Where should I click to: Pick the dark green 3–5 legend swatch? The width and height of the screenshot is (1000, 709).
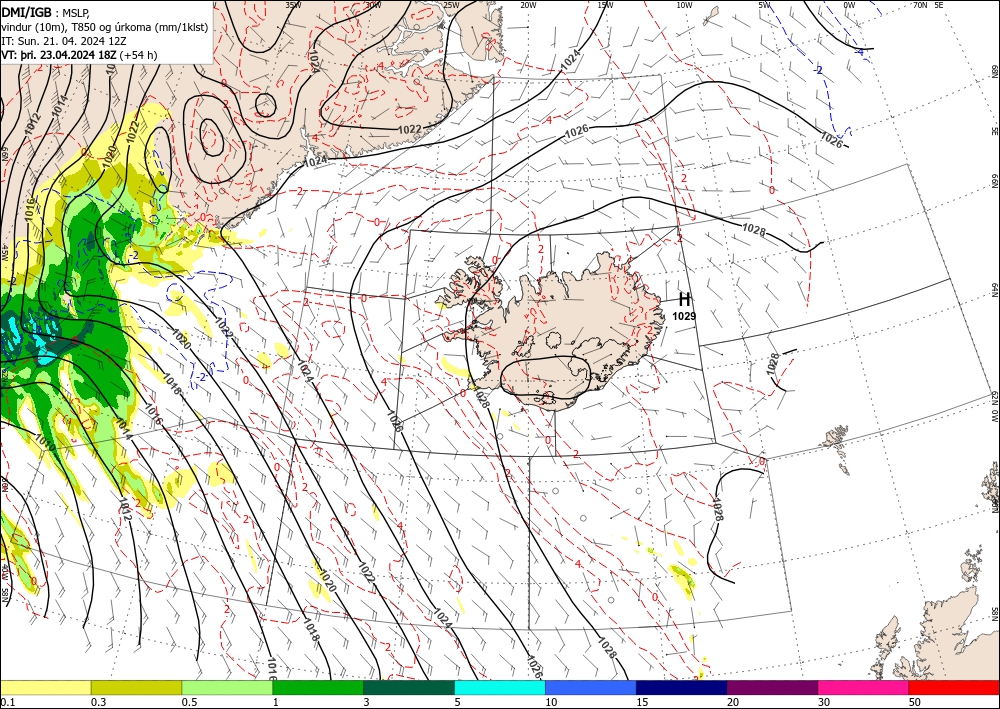409,687
